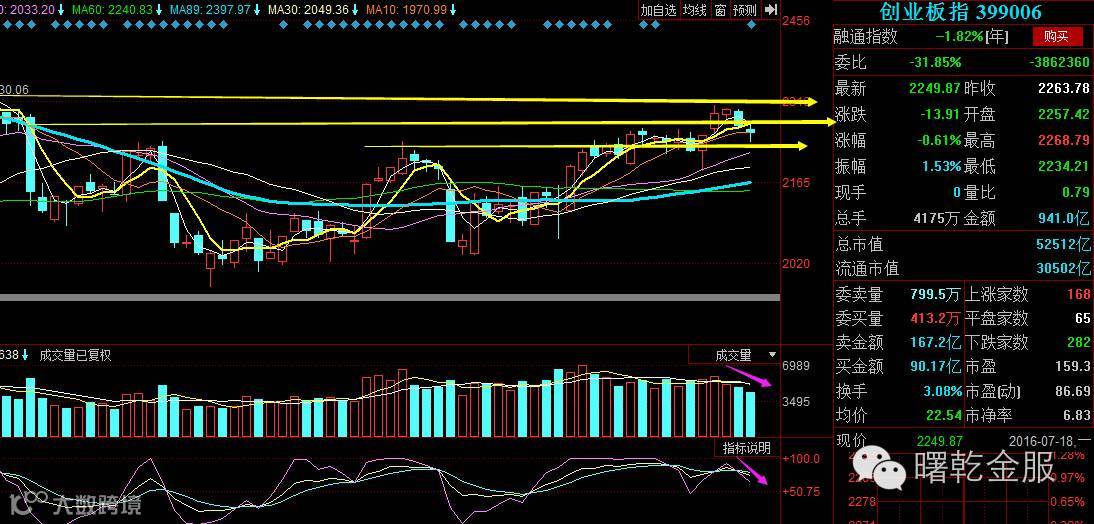Viewport: 1094px width, 524px height.
Task: Click the -3862360 委差 value
Action: (x=1059, y=62)
